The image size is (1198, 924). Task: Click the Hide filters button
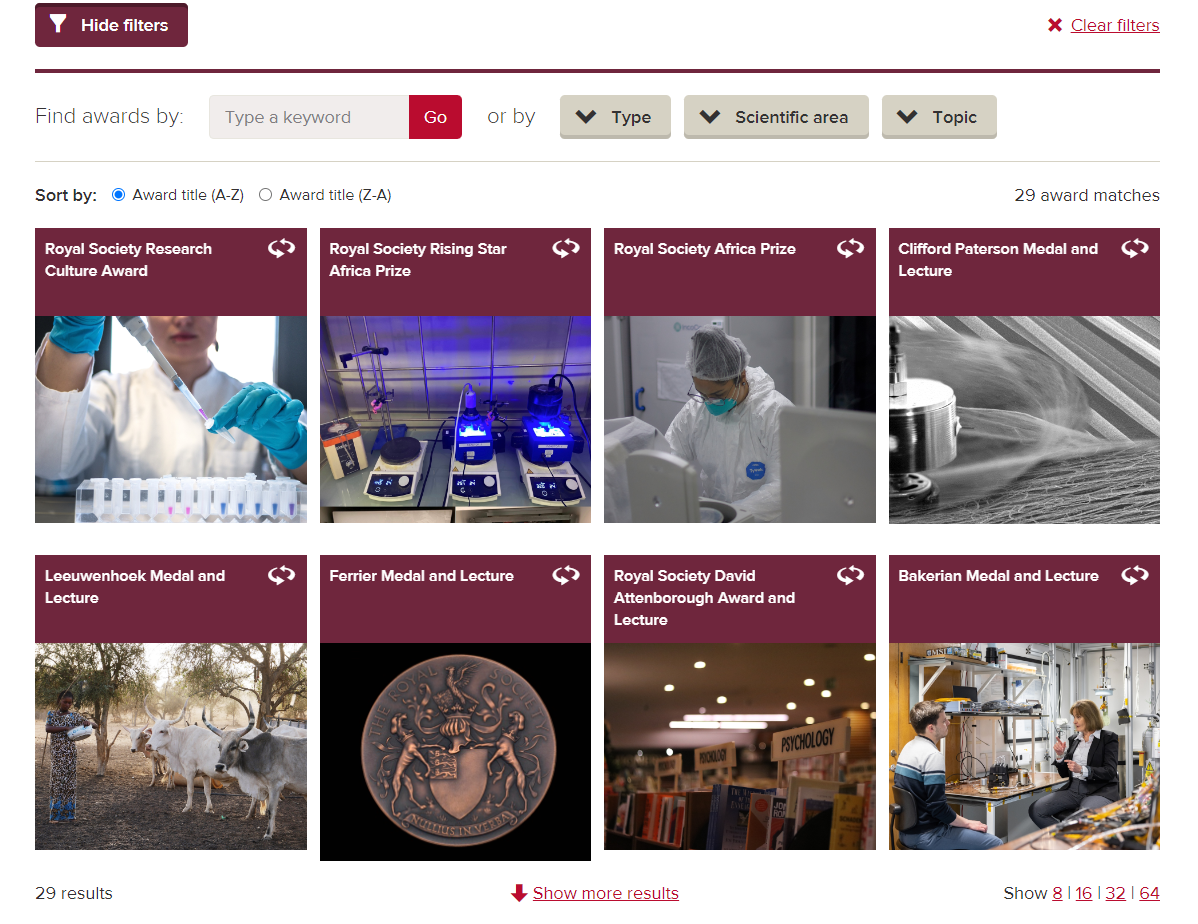pyautogui.click(x=112, y=25)
